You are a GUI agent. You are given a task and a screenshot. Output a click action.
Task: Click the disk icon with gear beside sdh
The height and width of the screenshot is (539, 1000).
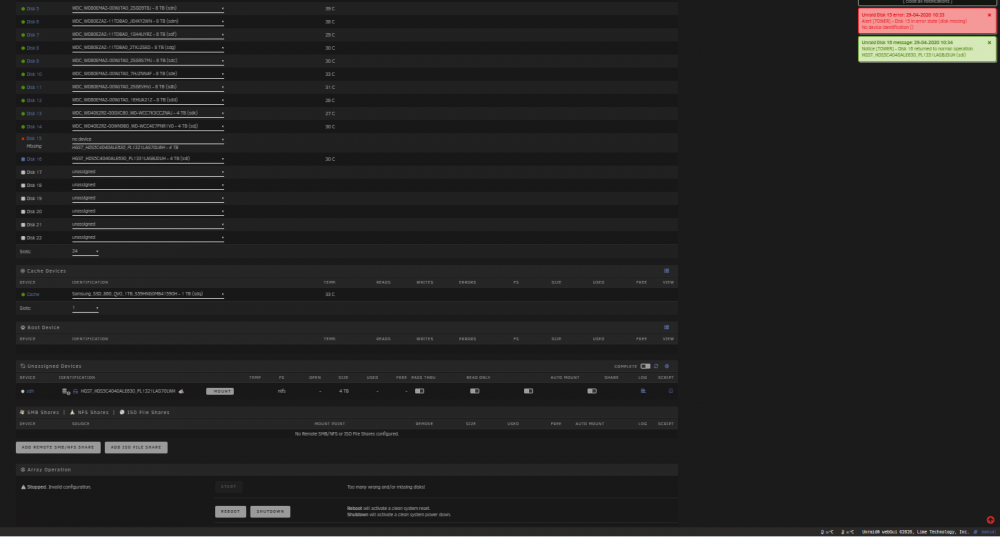66,392
